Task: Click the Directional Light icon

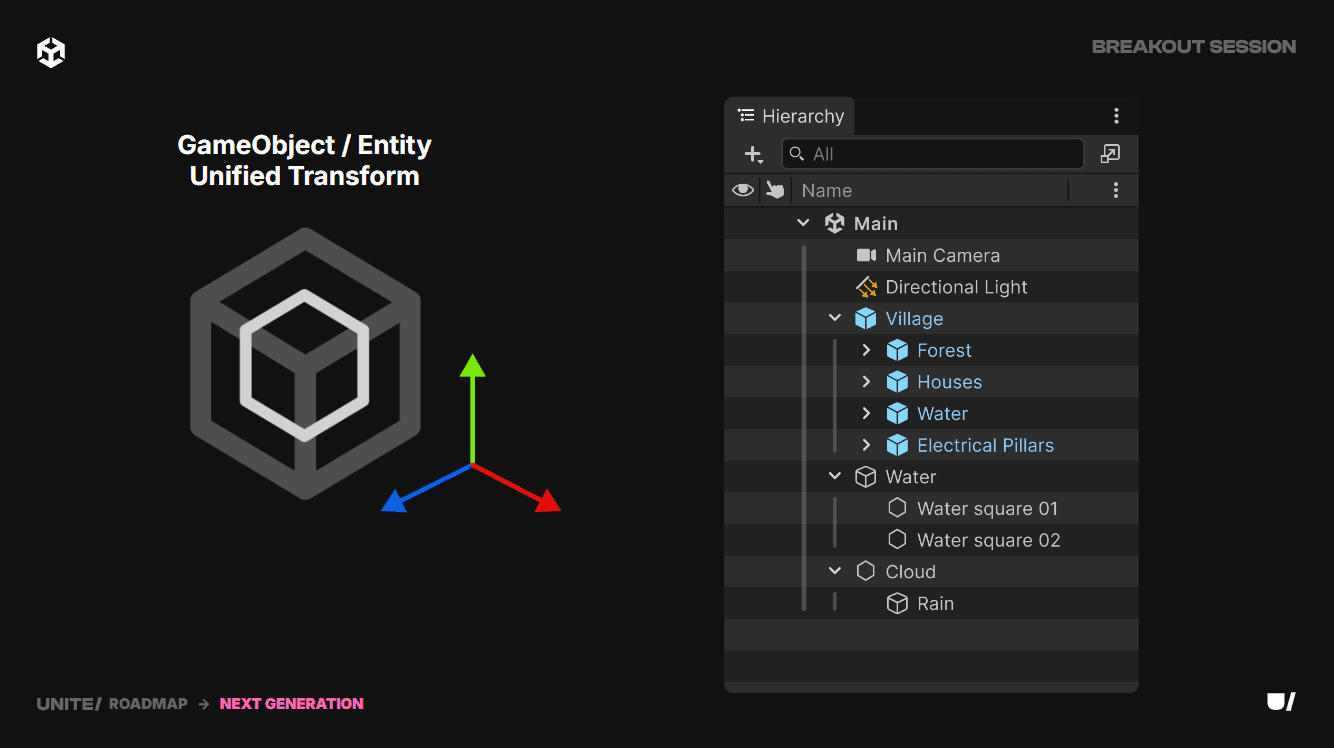Action: [866, 288]
